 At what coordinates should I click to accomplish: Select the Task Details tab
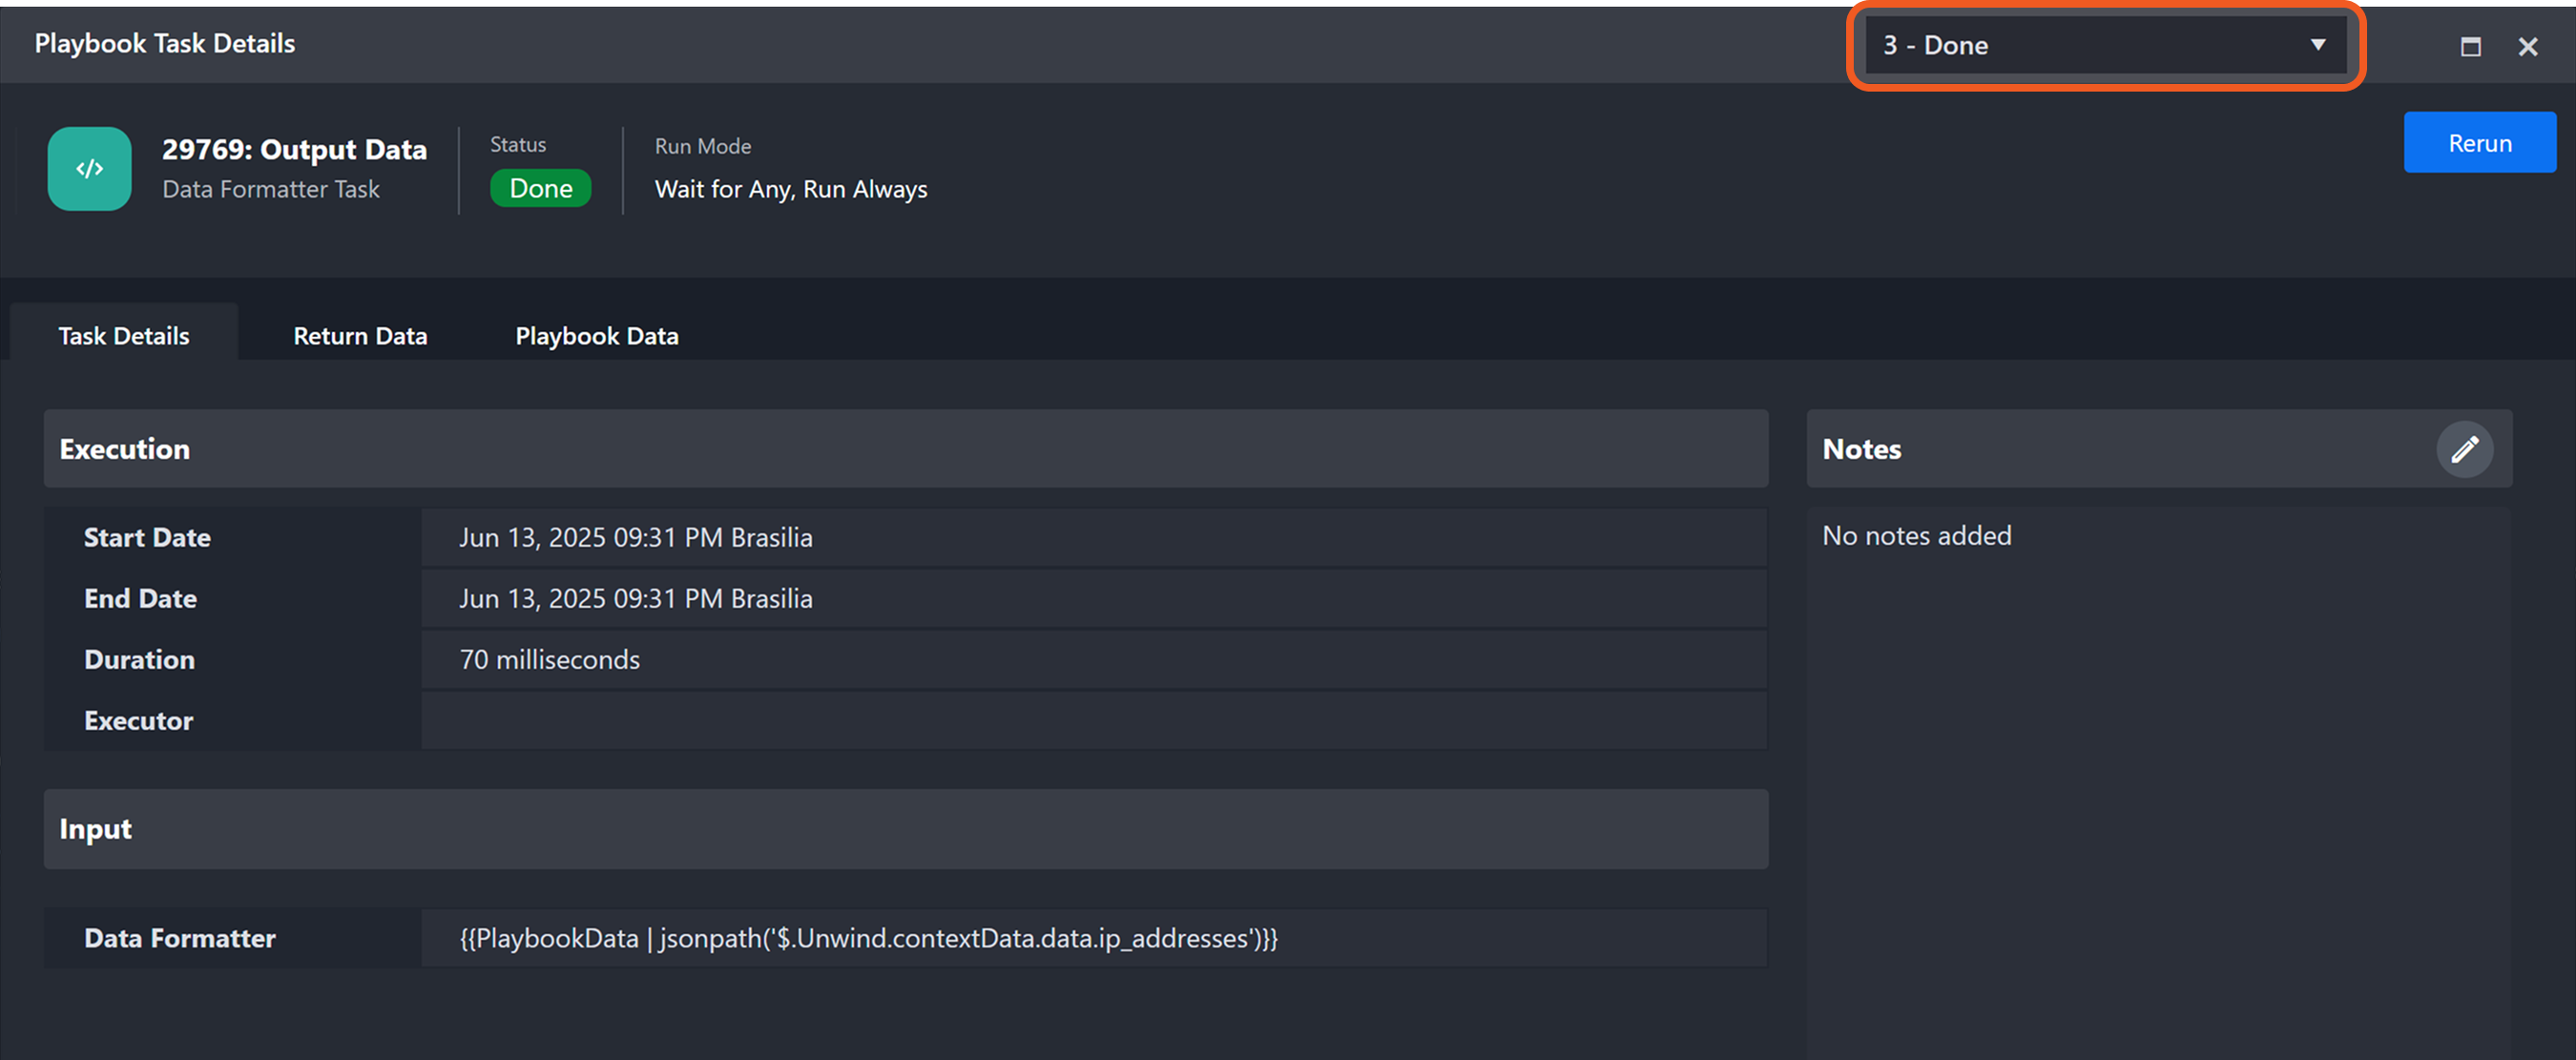(x=124, y=336)
